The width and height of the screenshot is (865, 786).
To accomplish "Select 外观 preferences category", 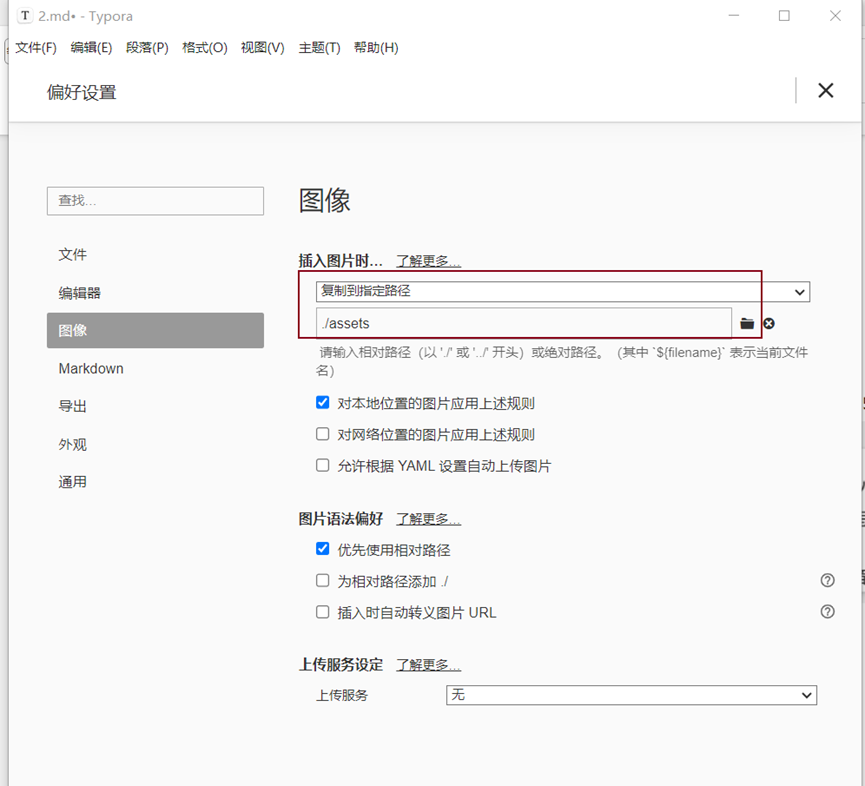I will click(x=155, y=445).
